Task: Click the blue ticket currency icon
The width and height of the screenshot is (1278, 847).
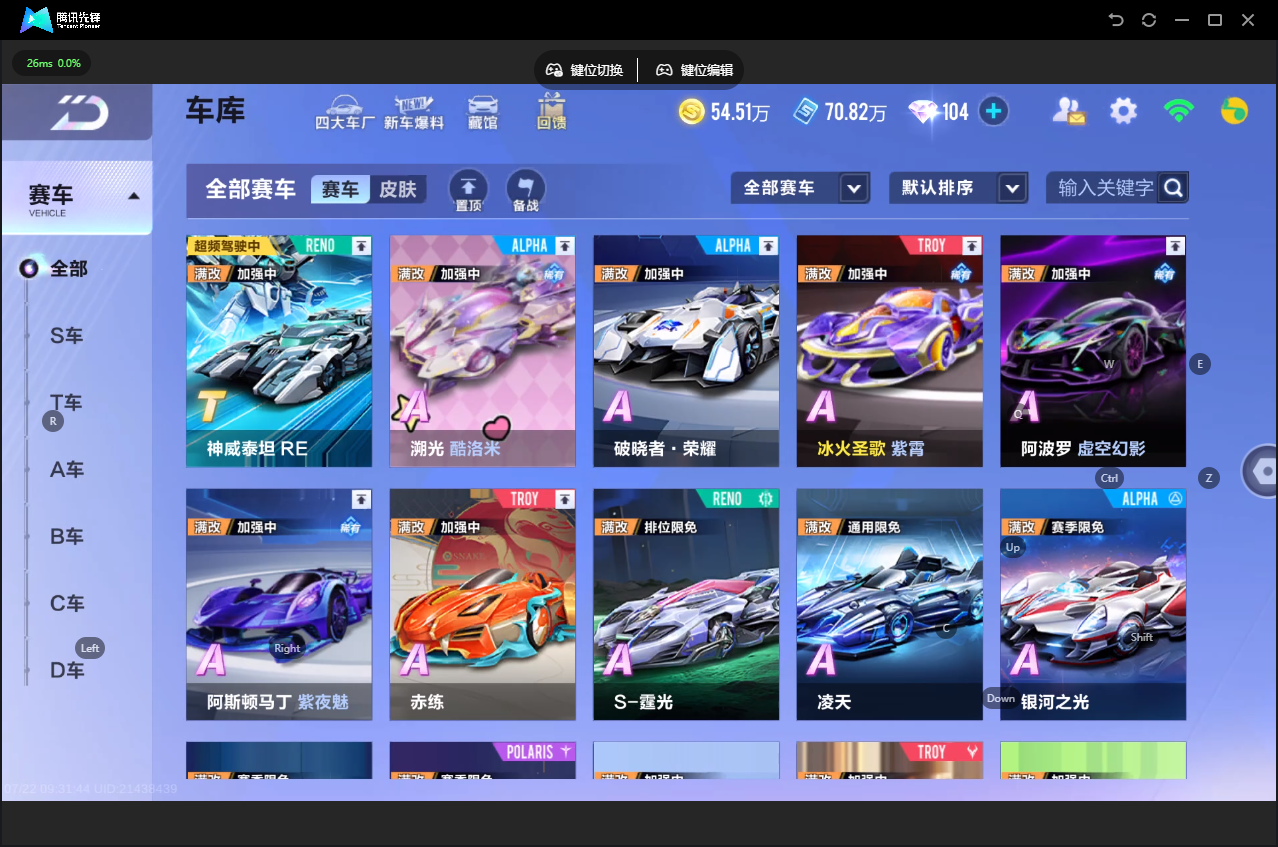Action: pos(805,111)
